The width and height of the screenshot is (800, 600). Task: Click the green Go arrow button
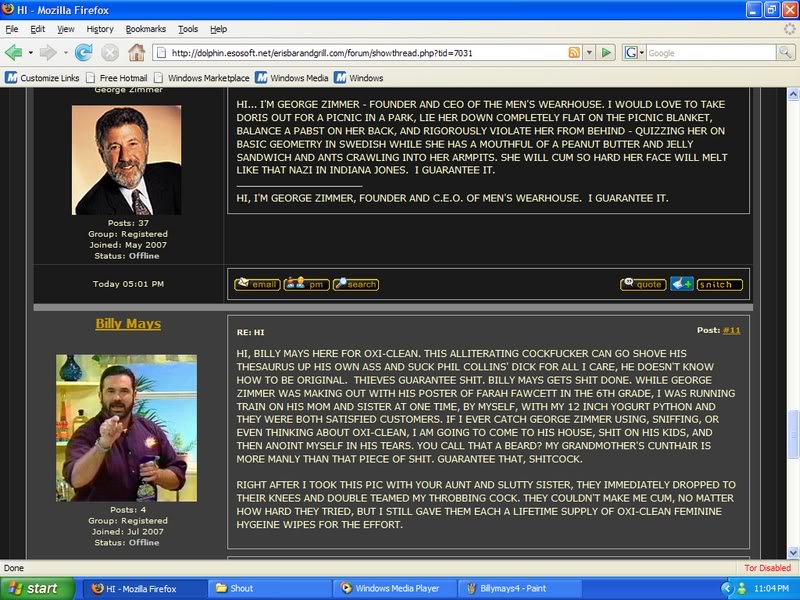point(606,53)
